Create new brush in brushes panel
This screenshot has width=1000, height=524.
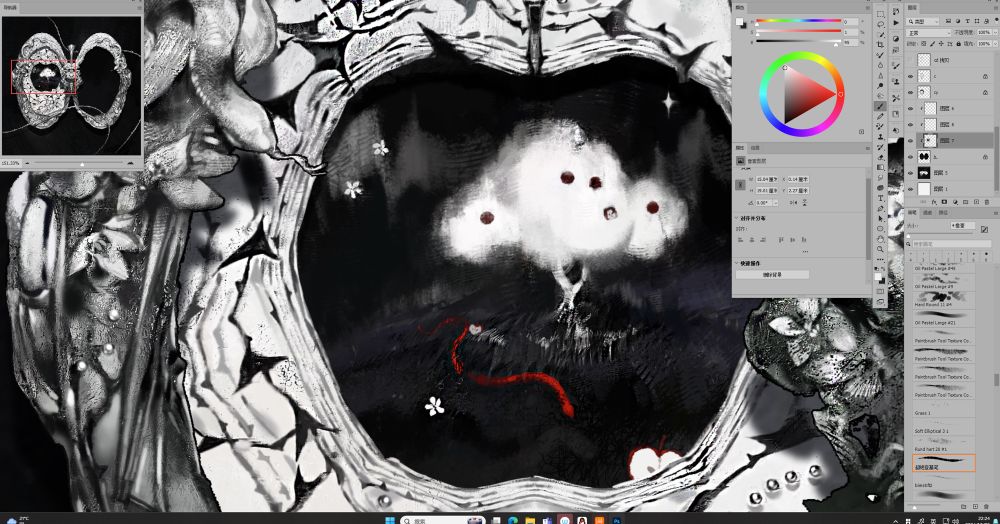tap(975, 506)
